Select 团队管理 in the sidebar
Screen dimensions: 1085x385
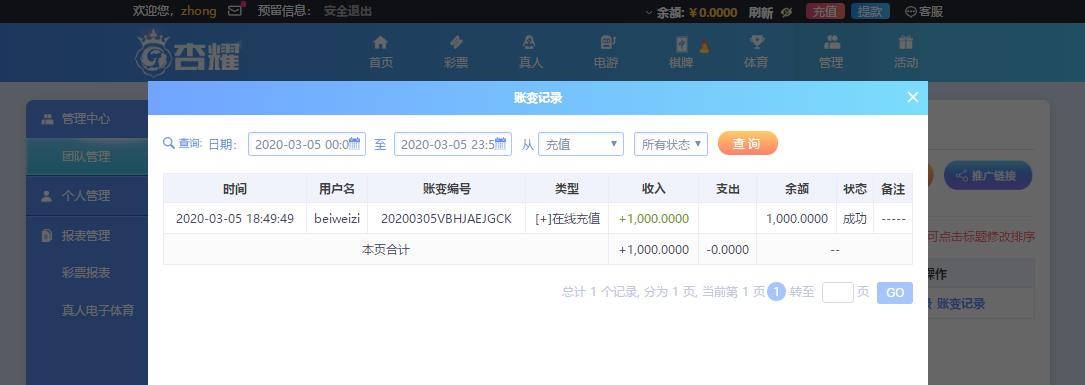point(86,156)
